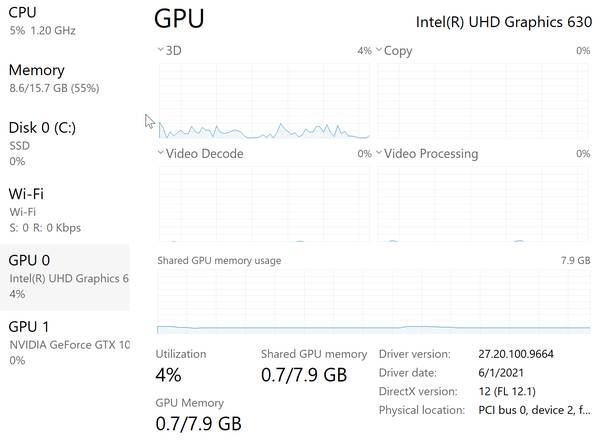Expand the 3D engine dropdown chevron
Viewport: 600px width, 441px height.
click(x=161, y=50)
